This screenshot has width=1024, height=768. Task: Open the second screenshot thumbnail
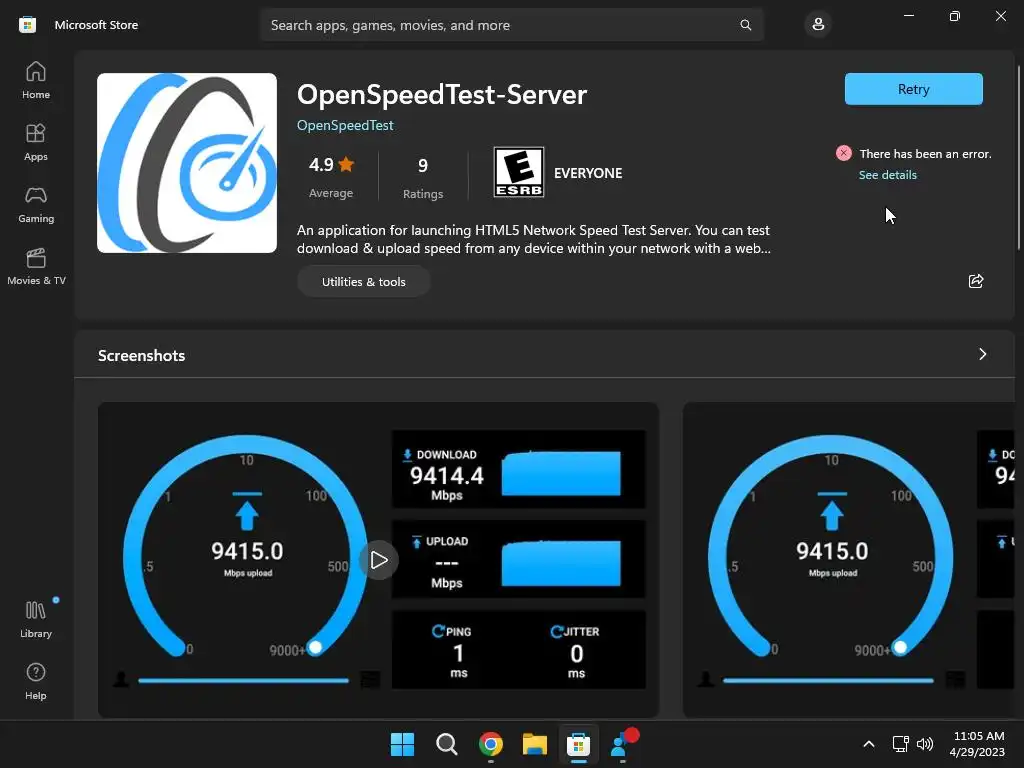click(x=849, y=560)
